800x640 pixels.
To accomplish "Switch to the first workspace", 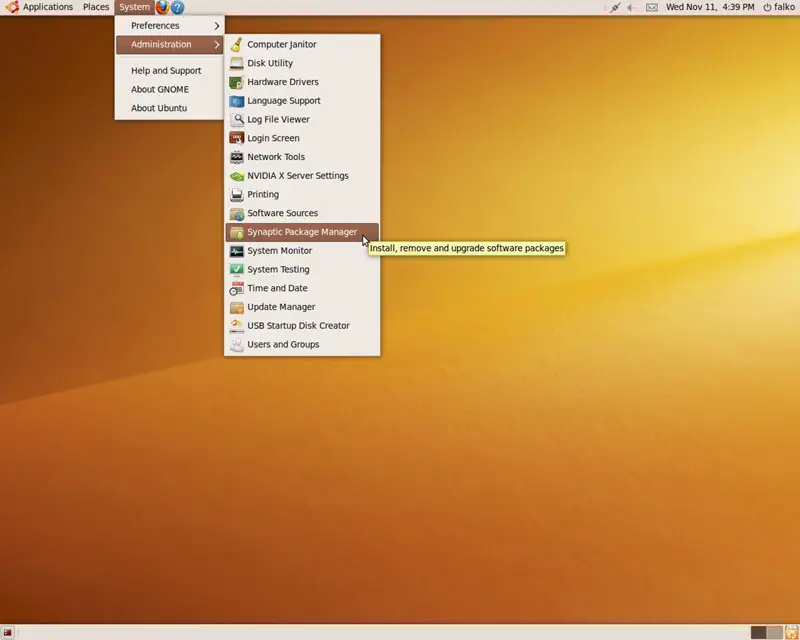I will tap(759, 633).
